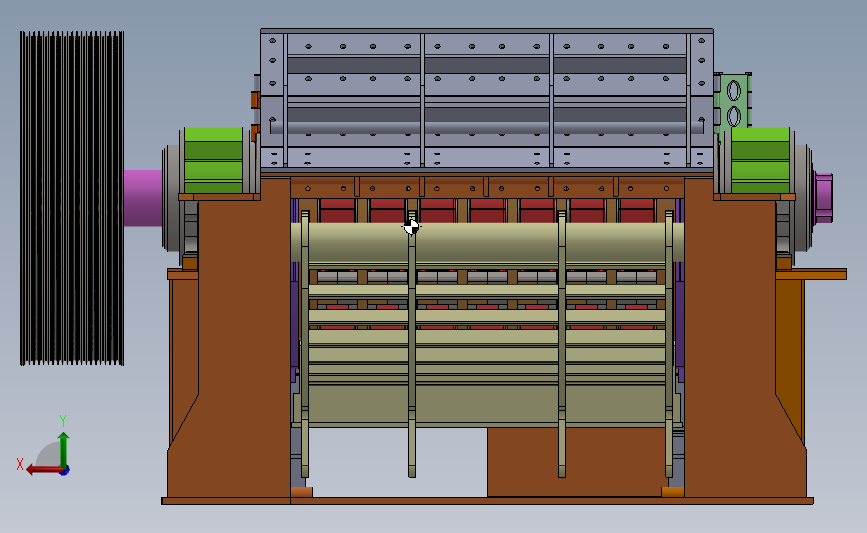Select the large olive roller cylinder
The height and width of the screenshot is (533, 867).
point(487,243)
